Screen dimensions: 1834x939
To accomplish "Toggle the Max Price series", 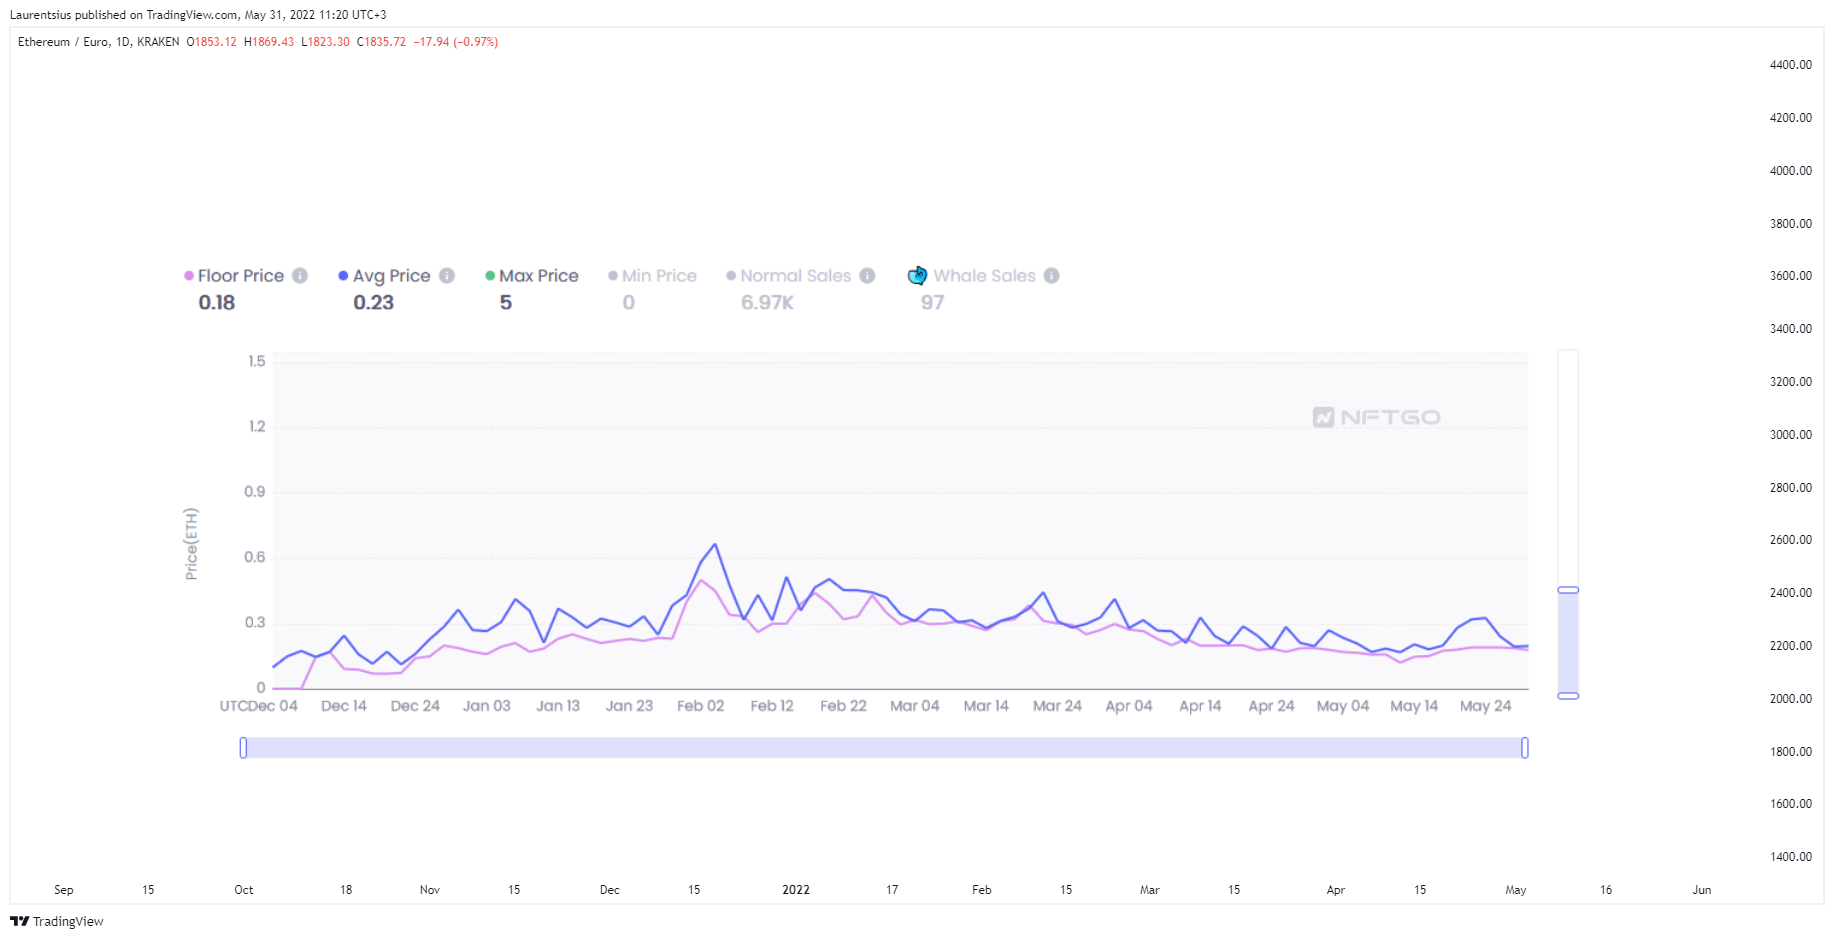I will [x=532, y=276].
